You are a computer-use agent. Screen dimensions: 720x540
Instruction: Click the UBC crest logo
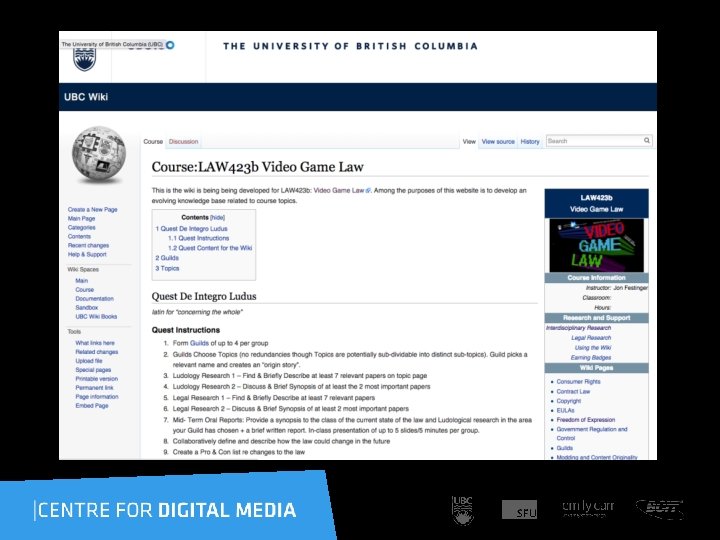(x=85, y=59)
